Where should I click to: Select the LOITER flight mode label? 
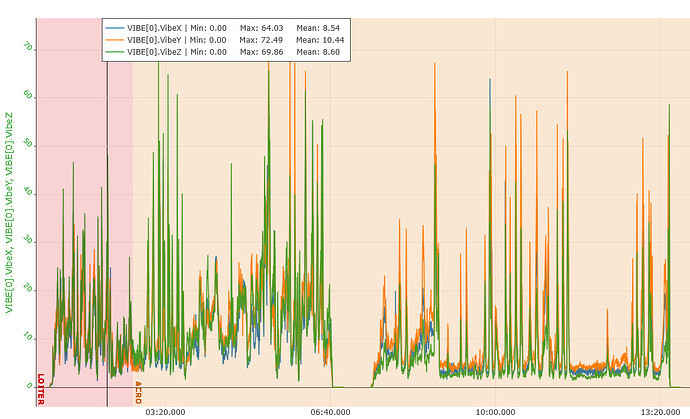tap(41, 388)
